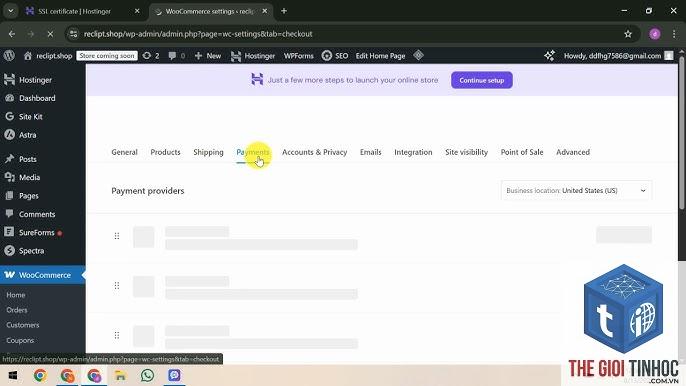Switch to the Products settings tab

(x=165, y=152)
